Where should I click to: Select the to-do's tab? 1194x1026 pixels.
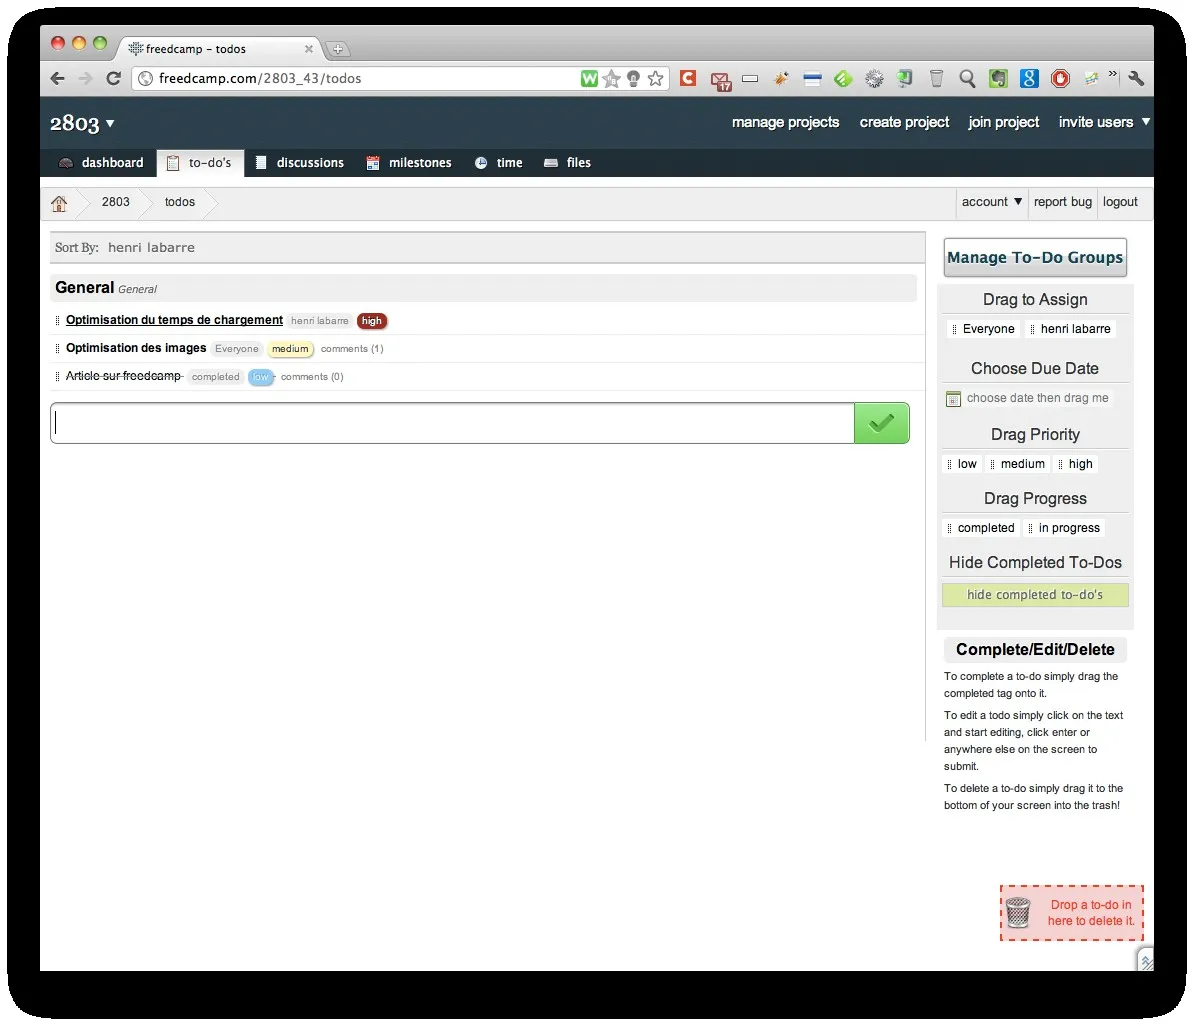pyautogui.click(x=200, y=163)
